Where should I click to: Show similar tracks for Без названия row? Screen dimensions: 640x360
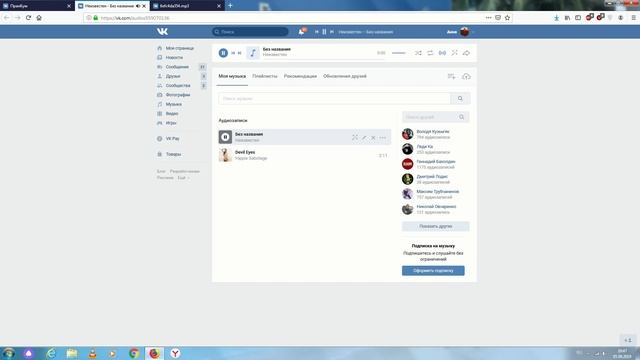tap(355, 138)
